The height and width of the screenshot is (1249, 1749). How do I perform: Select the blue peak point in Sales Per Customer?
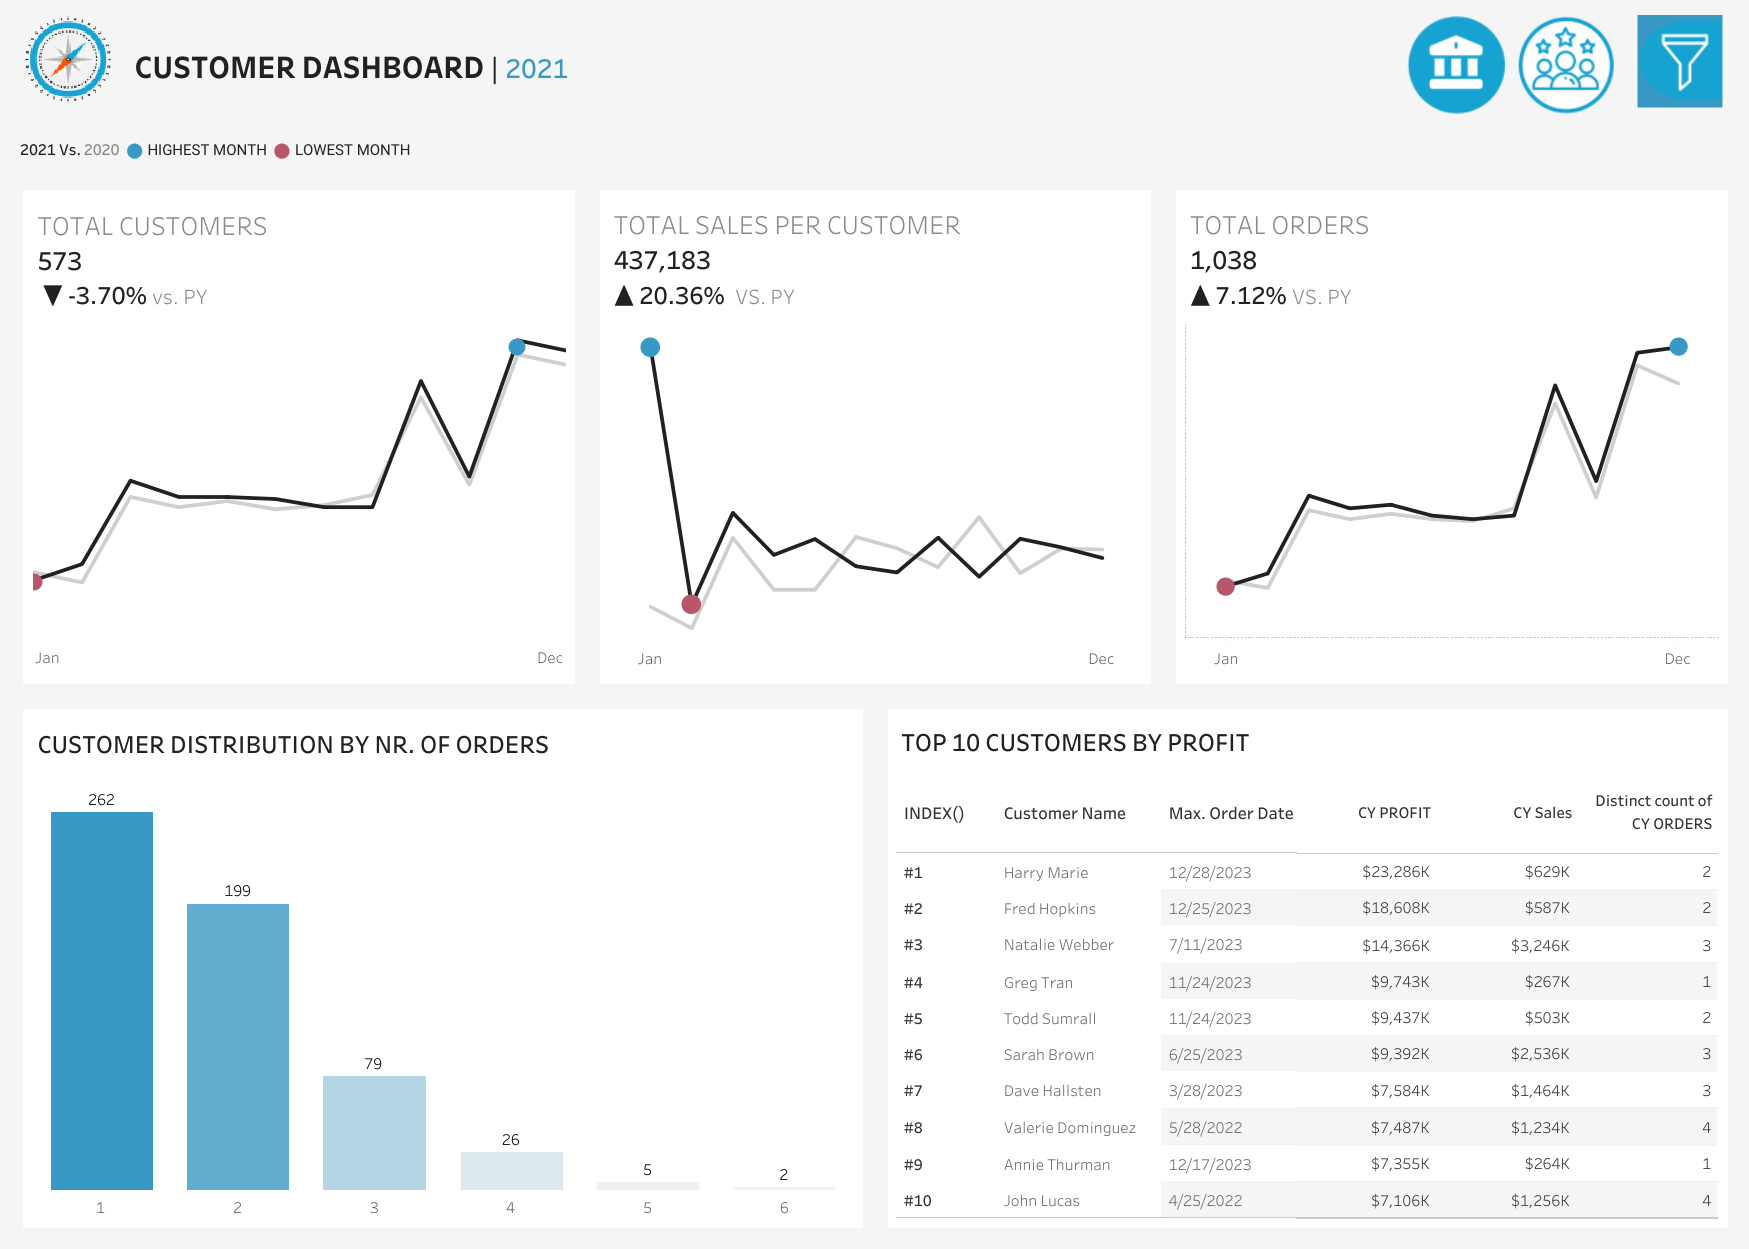click(x=650, y=347)
